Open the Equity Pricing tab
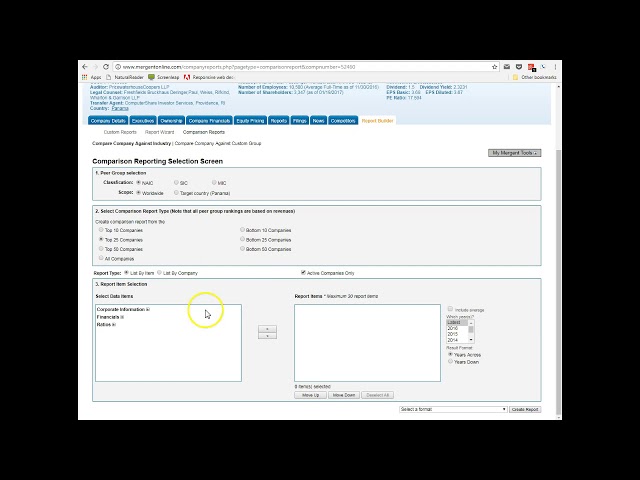Viewport: 640px width, 480px height. point(250,121)
